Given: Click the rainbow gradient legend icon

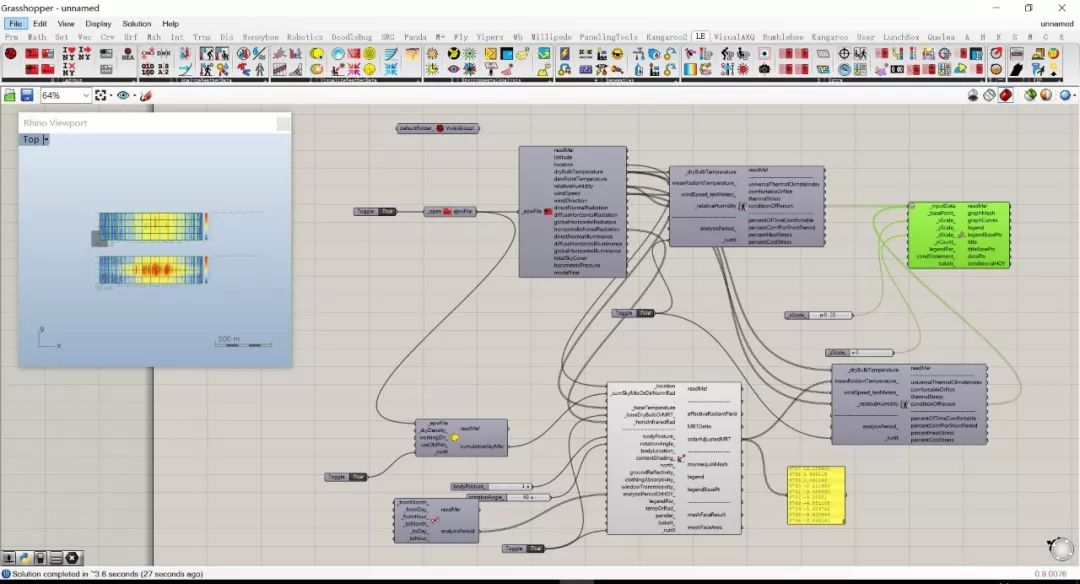Looking at the screenshot, I should point(689,69).
